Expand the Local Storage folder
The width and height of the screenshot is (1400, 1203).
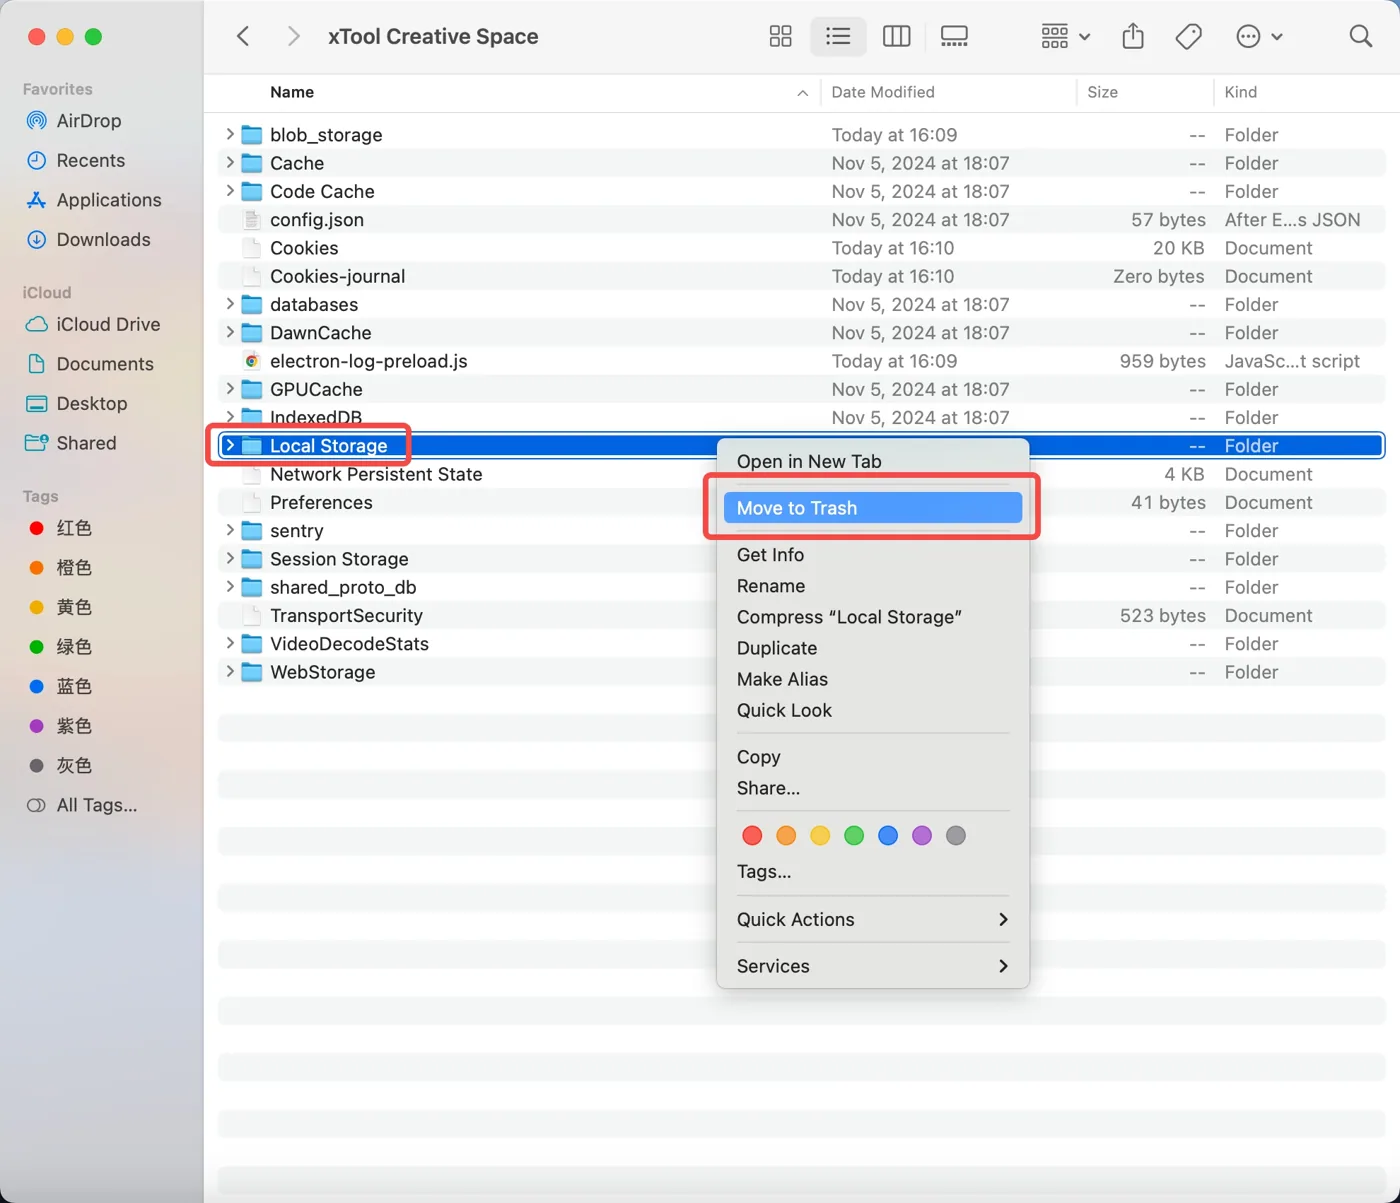pyautogui.click(x=230, y=445)
